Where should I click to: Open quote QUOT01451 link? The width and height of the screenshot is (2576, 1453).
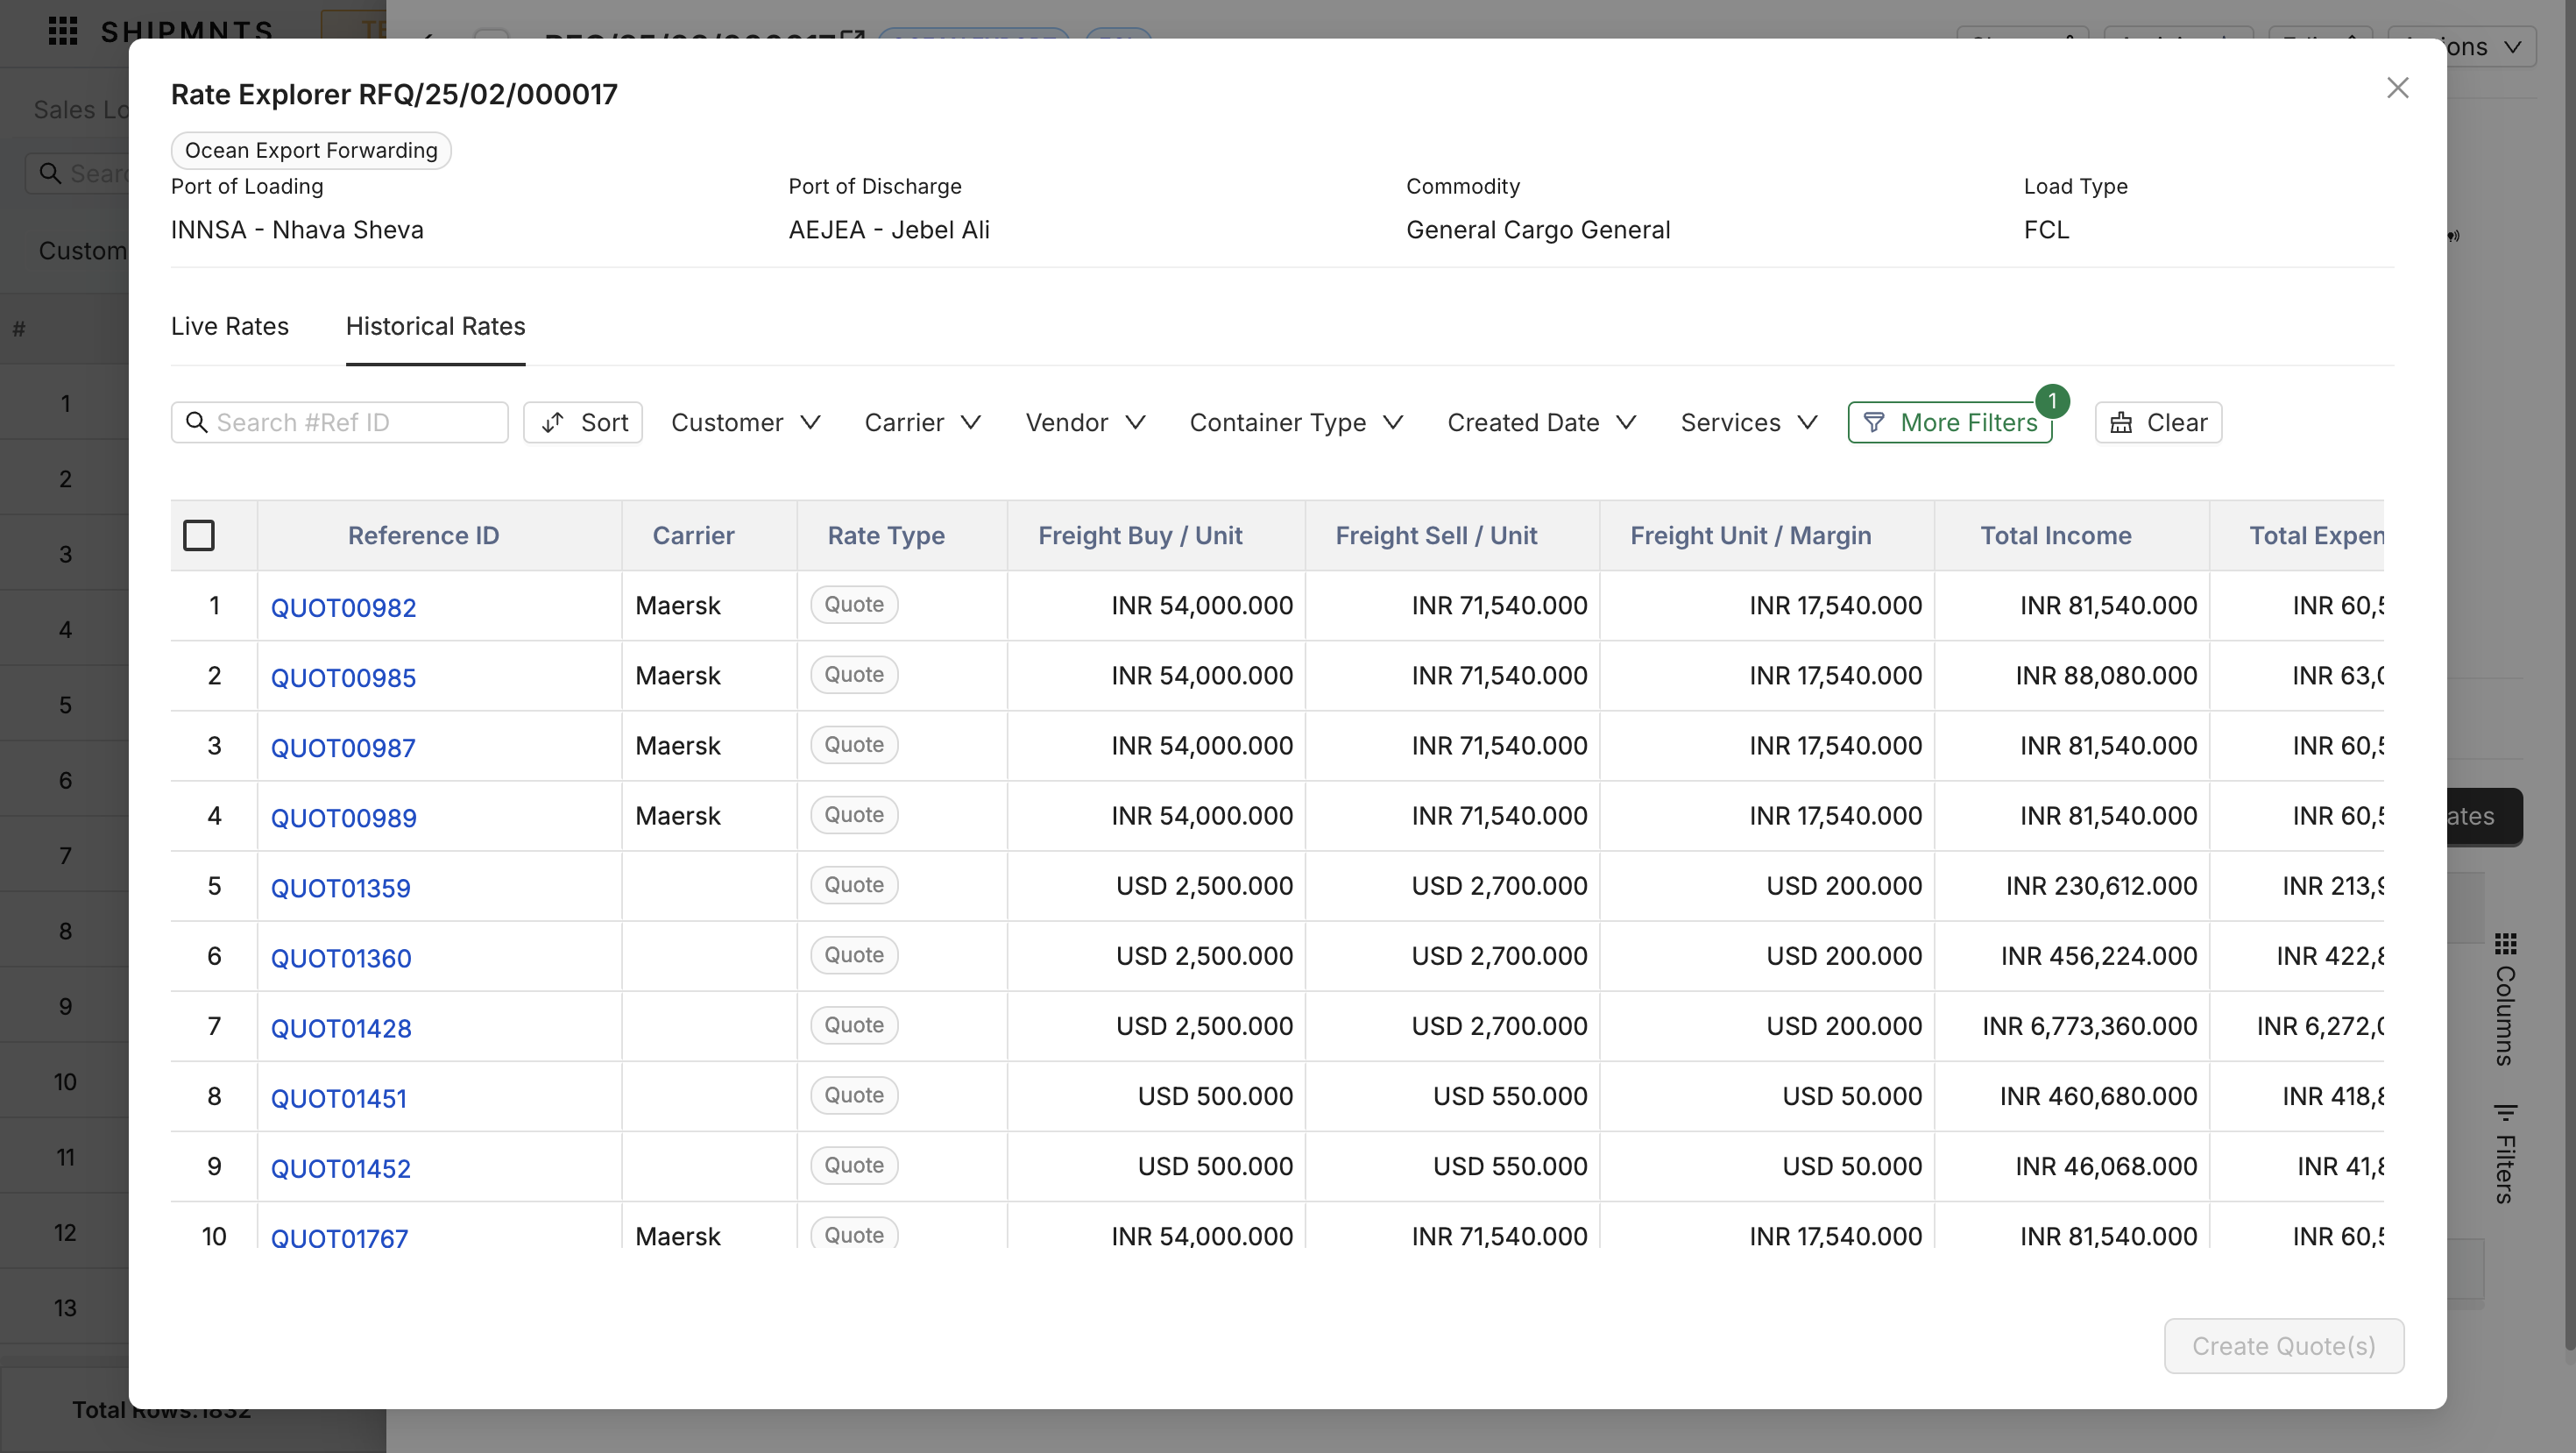[x=338, y=1097]
